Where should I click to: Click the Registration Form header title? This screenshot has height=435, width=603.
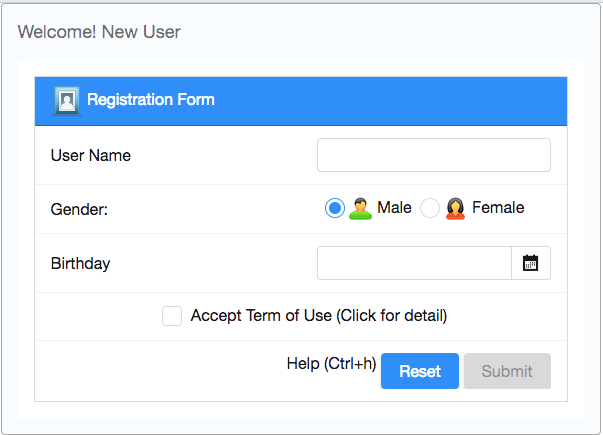point(151,100)
